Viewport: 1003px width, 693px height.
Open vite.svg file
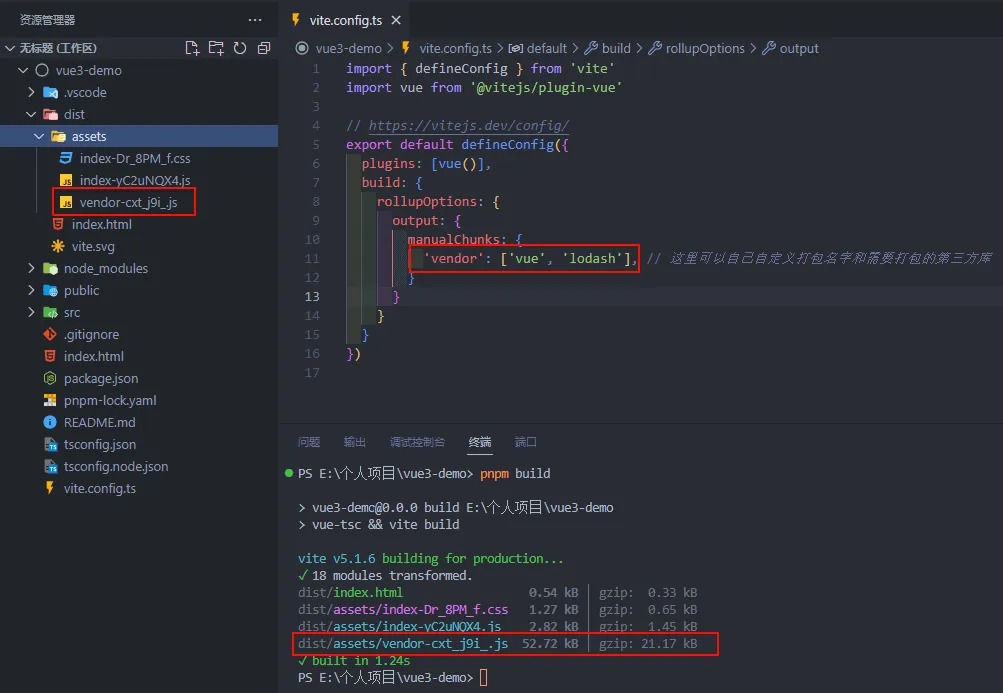(x=93, y=246)
